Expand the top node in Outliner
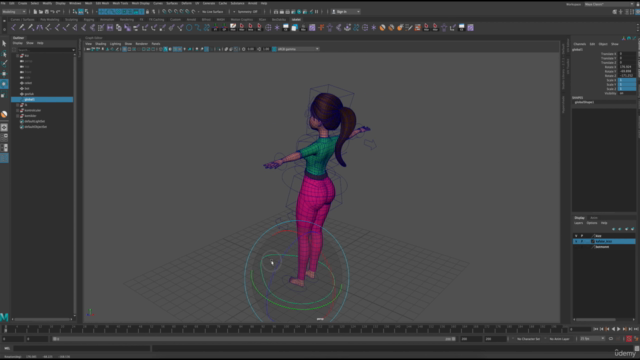The height and width of the screenshot is (360, 640). [x=17, y=56]
